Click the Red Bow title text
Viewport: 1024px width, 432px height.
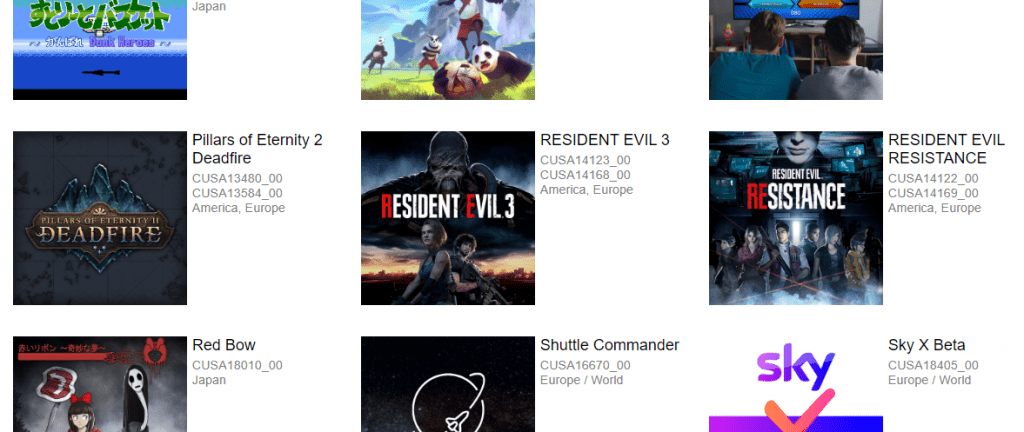tap(224, 345)
